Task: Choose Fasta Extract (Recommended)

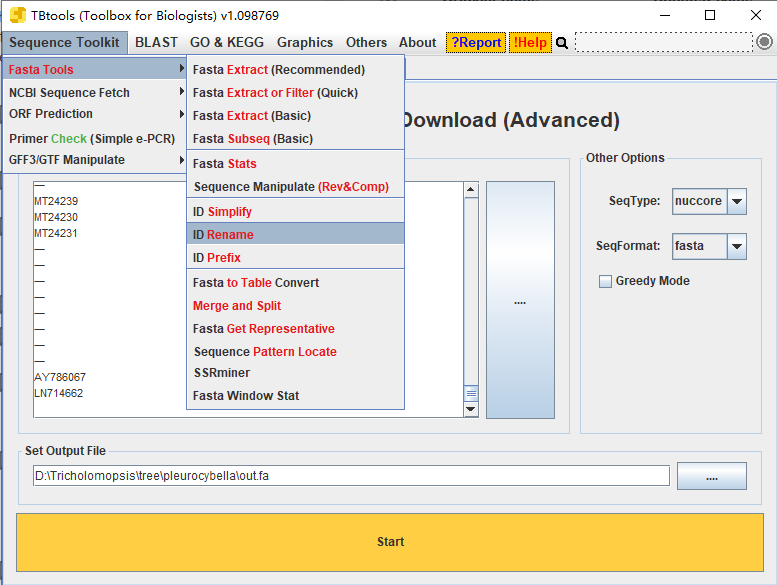Action: pyautogui.click(x=295, y=70)
